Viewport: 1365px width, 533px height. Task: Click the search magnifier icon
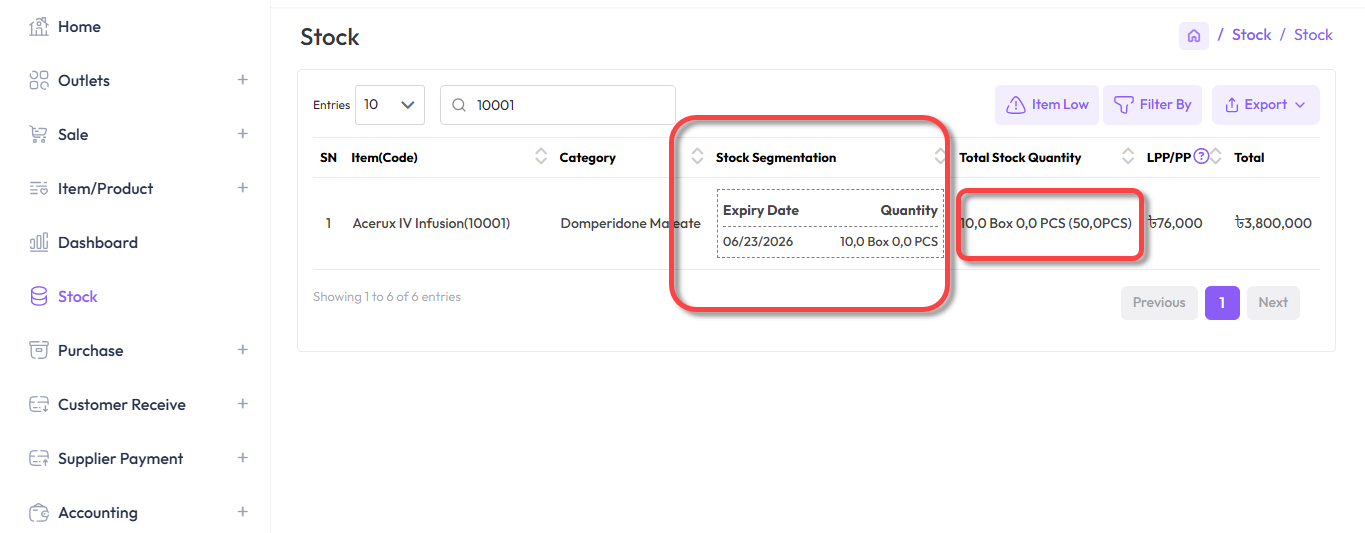459,105
